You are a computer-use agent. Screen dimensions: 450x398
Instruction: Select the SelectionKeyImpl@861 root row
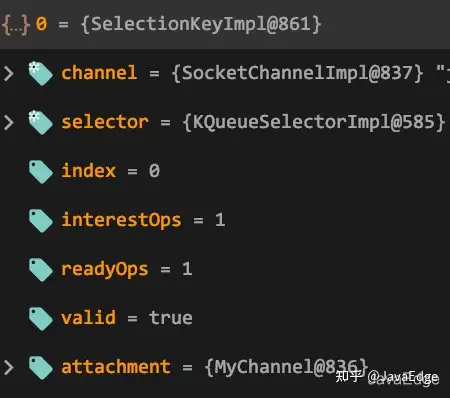point(225,25)
